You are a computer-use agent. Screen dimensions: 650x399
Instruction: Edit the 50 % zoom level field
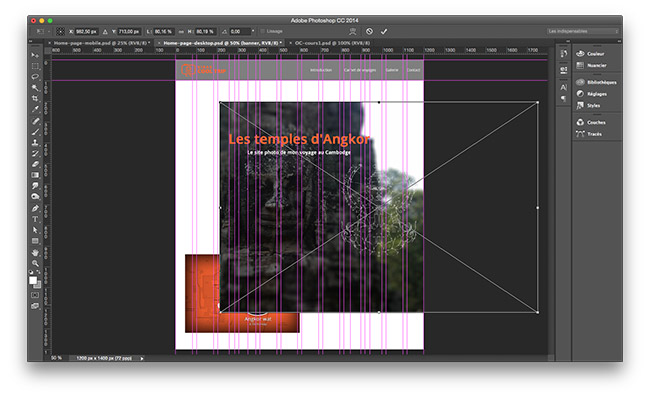click(x=57, y=358)
